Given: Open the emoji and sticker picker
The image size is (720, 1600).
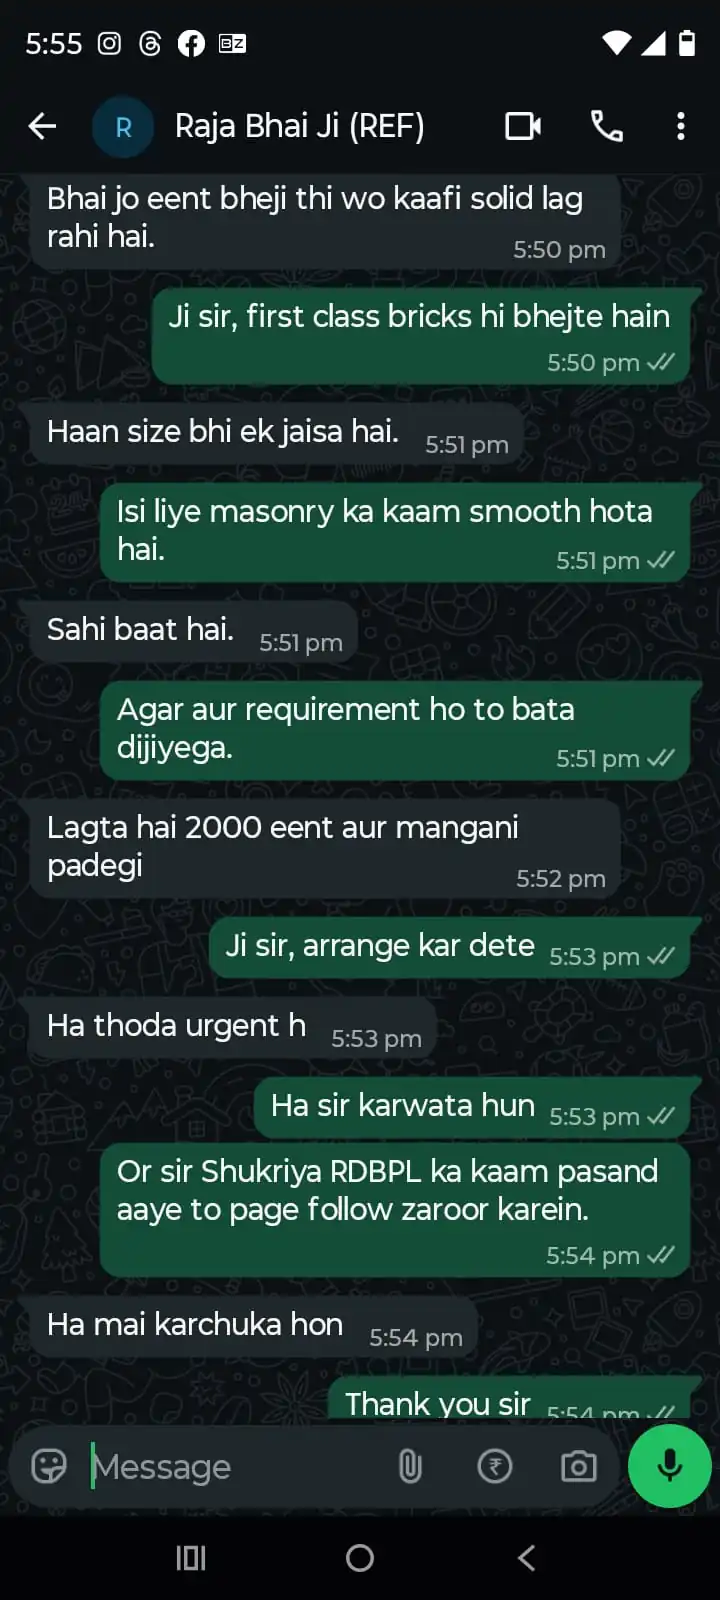Looking at the screenshot, I should 49,1466.
